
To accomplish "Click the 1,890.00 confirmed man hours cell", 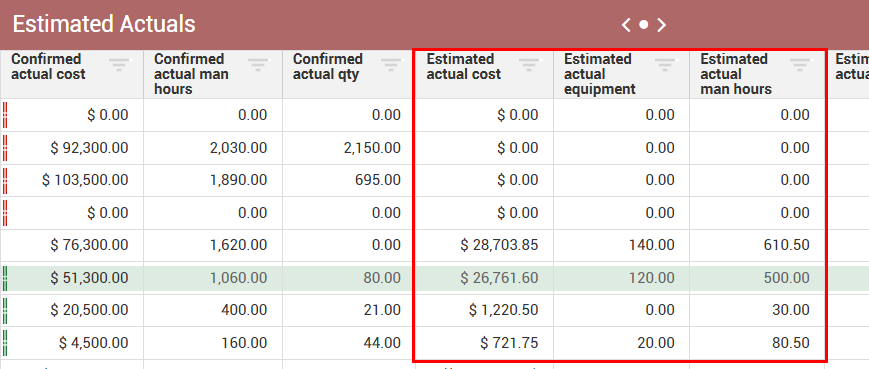I will pyautogui.click(x=213, y=180).
